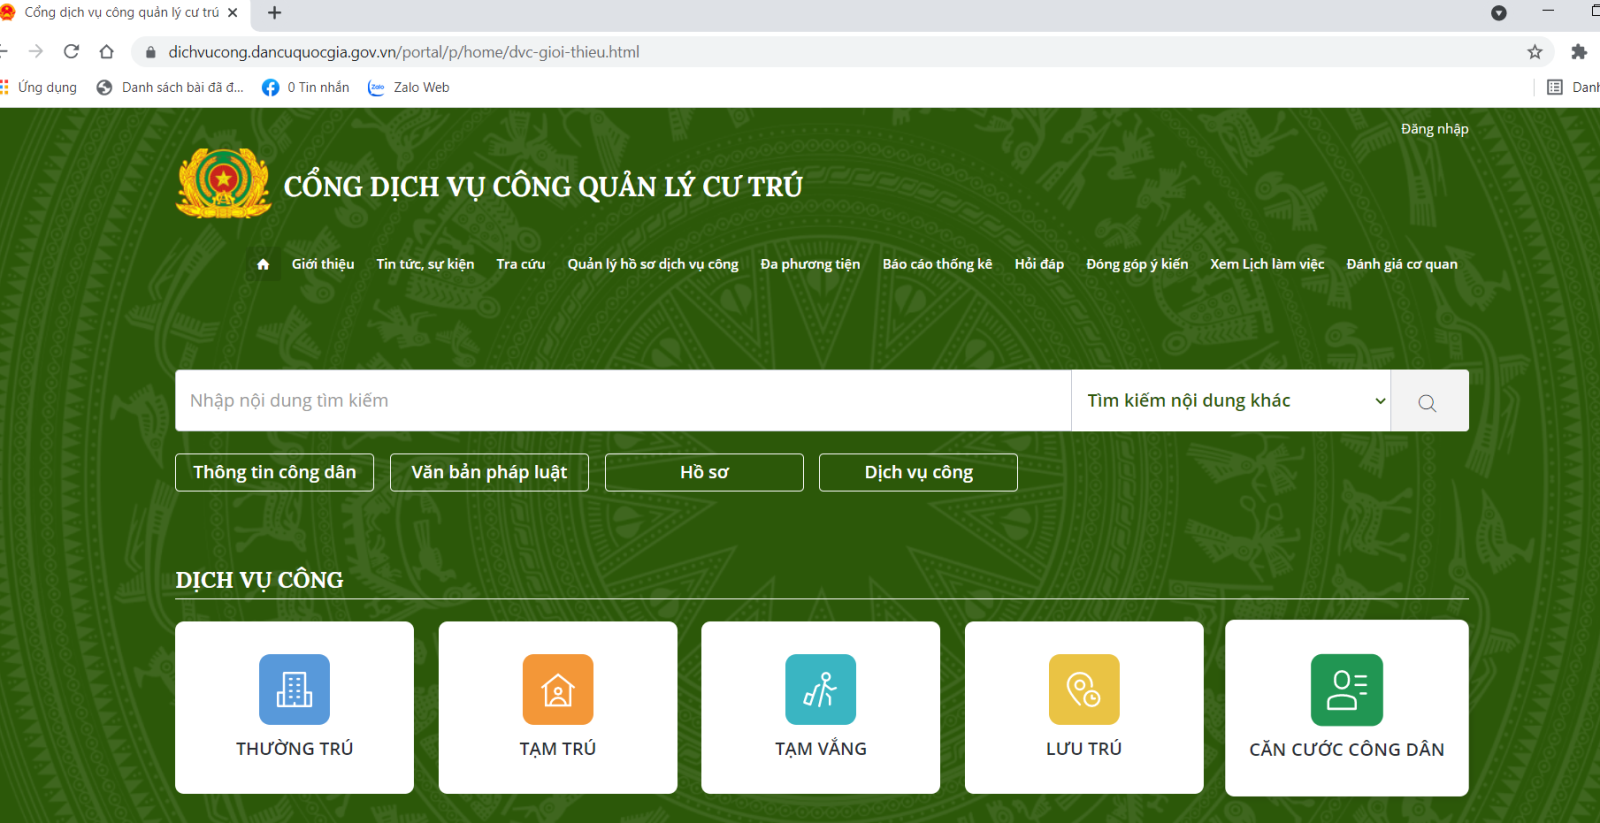Click the 'Đăng nhập' login link

pos(1434,129)
